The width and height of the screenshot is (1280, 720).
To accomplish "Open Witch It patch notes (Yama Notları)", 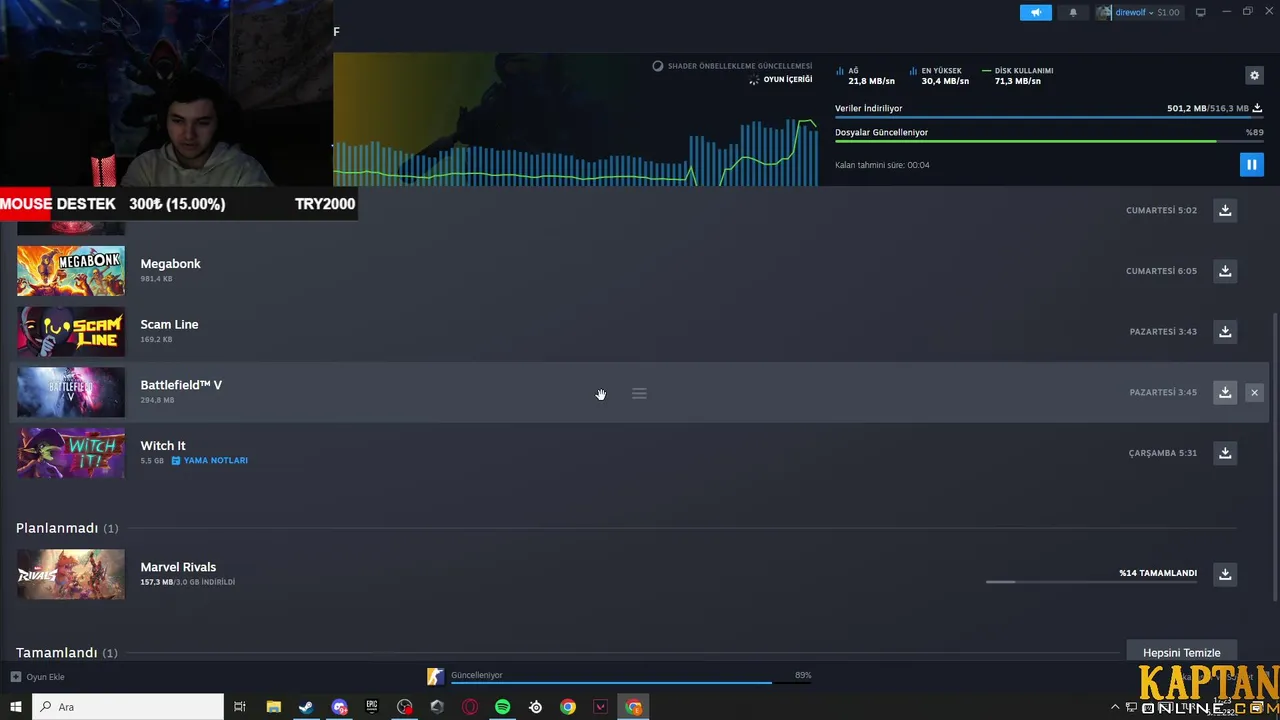I will pos(210,460).
